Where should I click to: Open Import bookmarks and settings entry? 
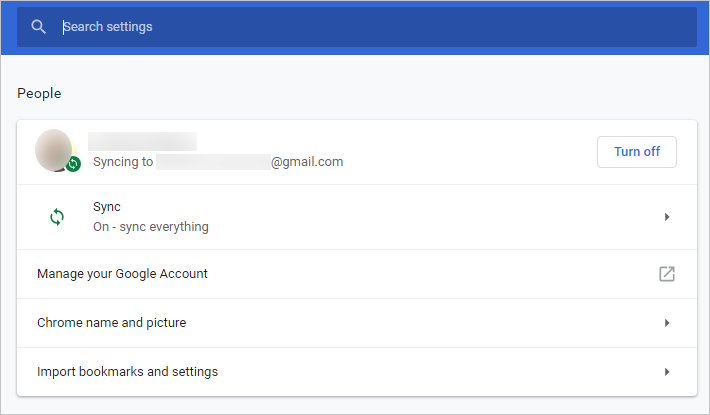[127, 372]
